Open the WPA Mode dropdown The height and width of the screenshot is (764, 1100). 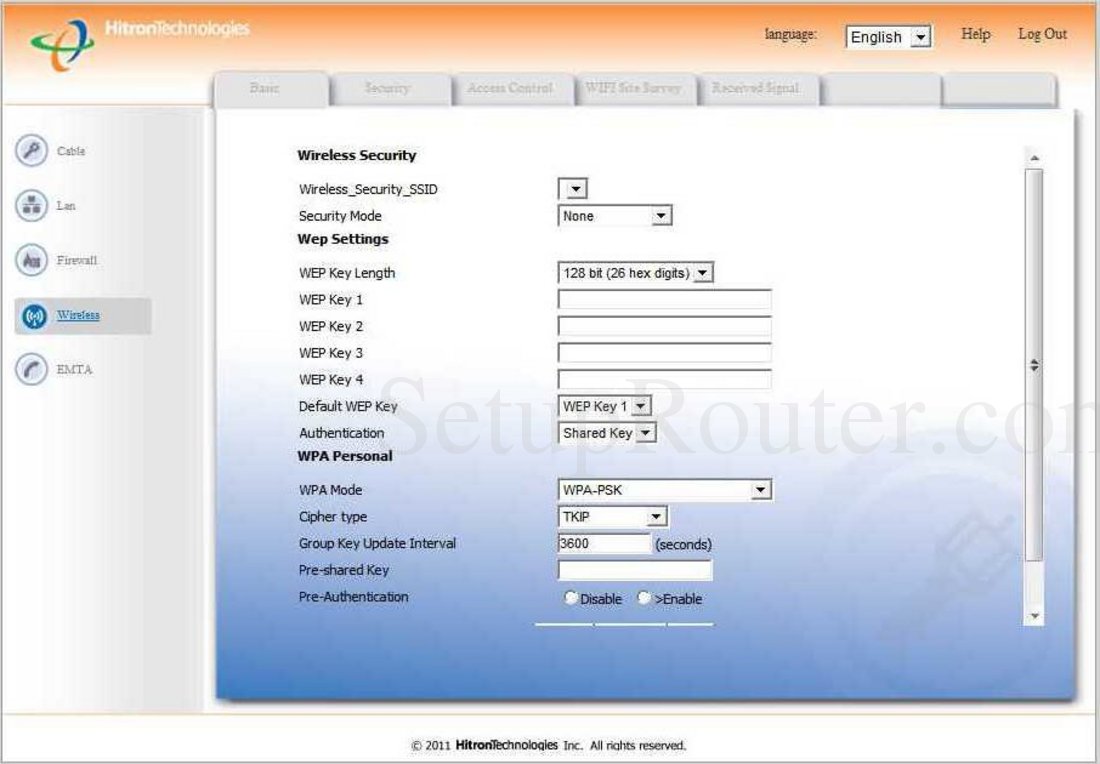(664, 490)
